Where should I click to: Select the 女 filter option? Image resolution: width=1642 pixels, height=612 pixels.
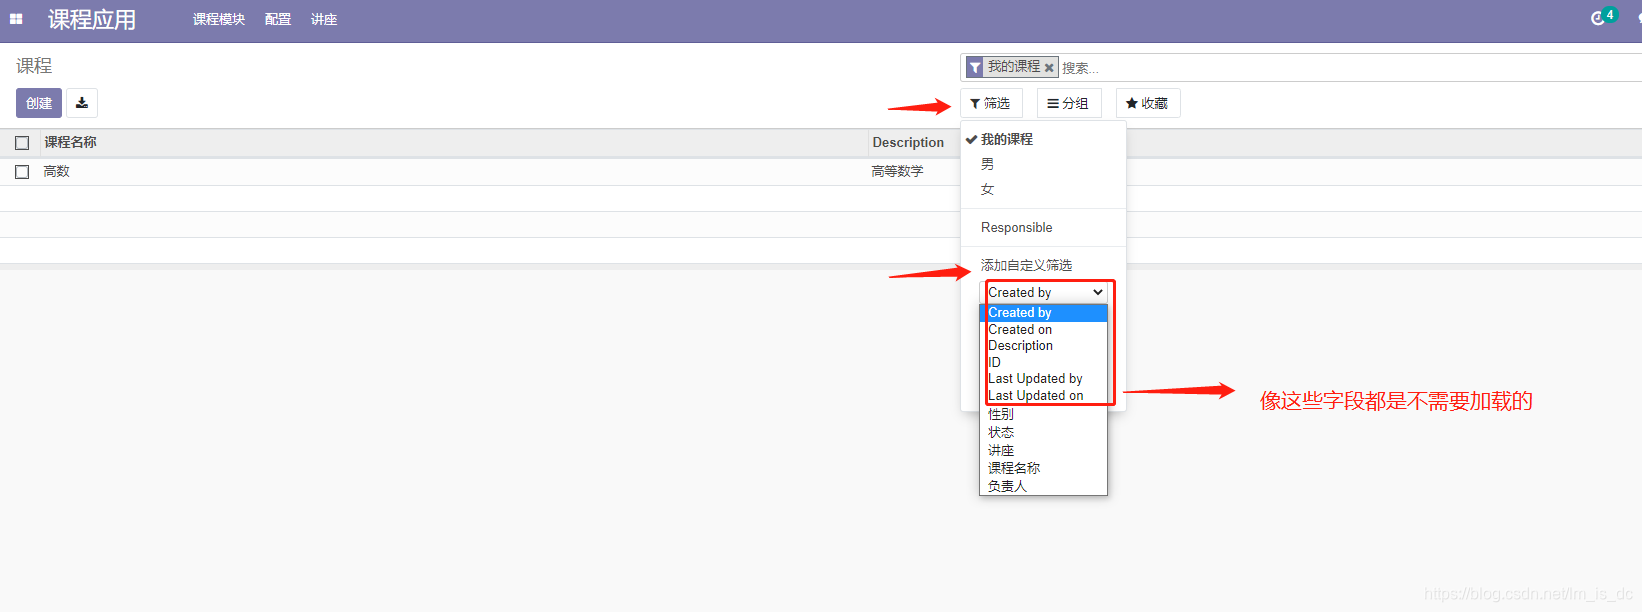pyautogui.click(x=987, y=189)
